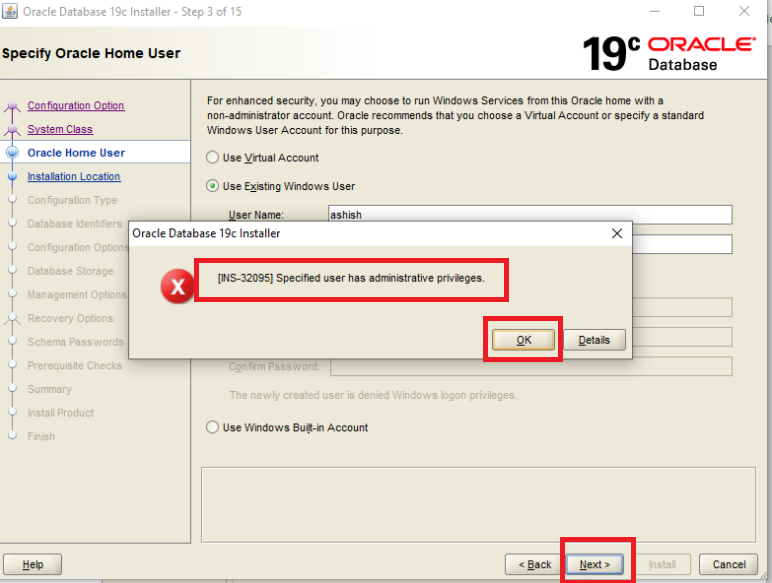772x583 pixels.
Task: Click the Finish step label
Action: coord(41,436)
